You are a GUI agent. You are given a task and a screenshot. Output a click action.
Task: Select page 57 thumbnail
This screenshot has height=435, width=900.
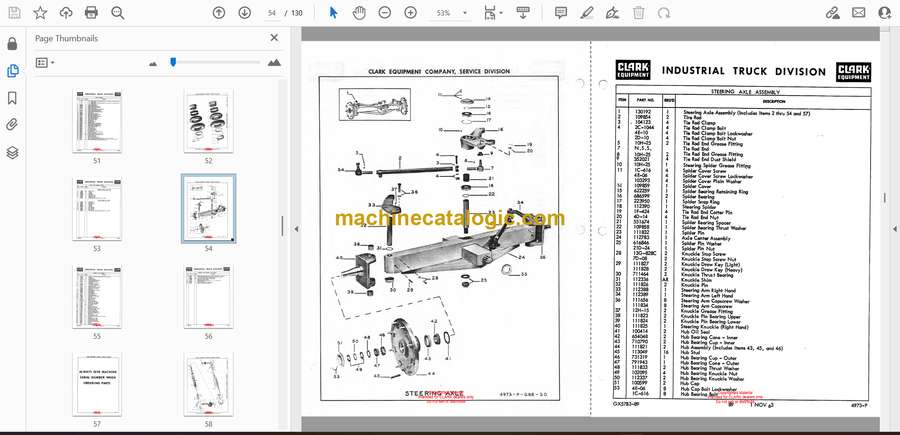pos(97,384)
